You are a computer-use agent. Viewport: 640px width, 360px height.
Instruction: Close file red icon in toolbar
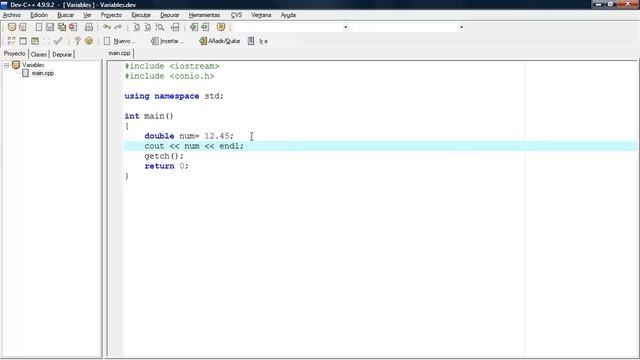coord(73,27)
